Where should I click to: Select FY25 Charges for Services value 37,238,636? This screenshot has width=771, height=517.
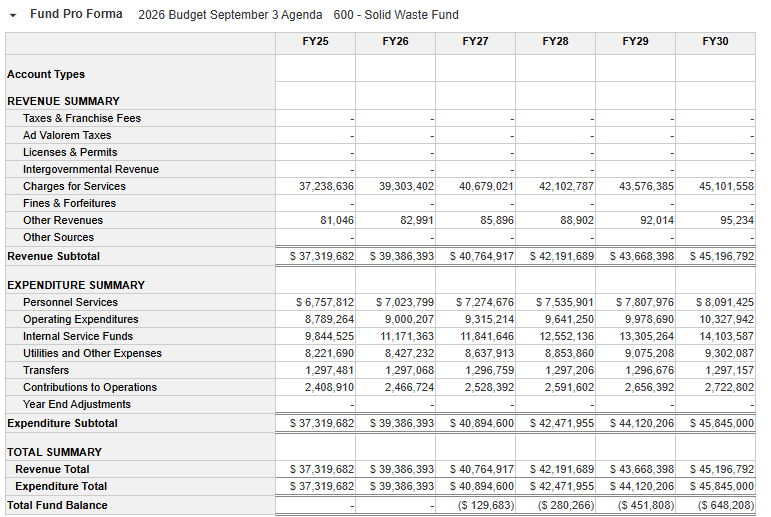[326, 186]
